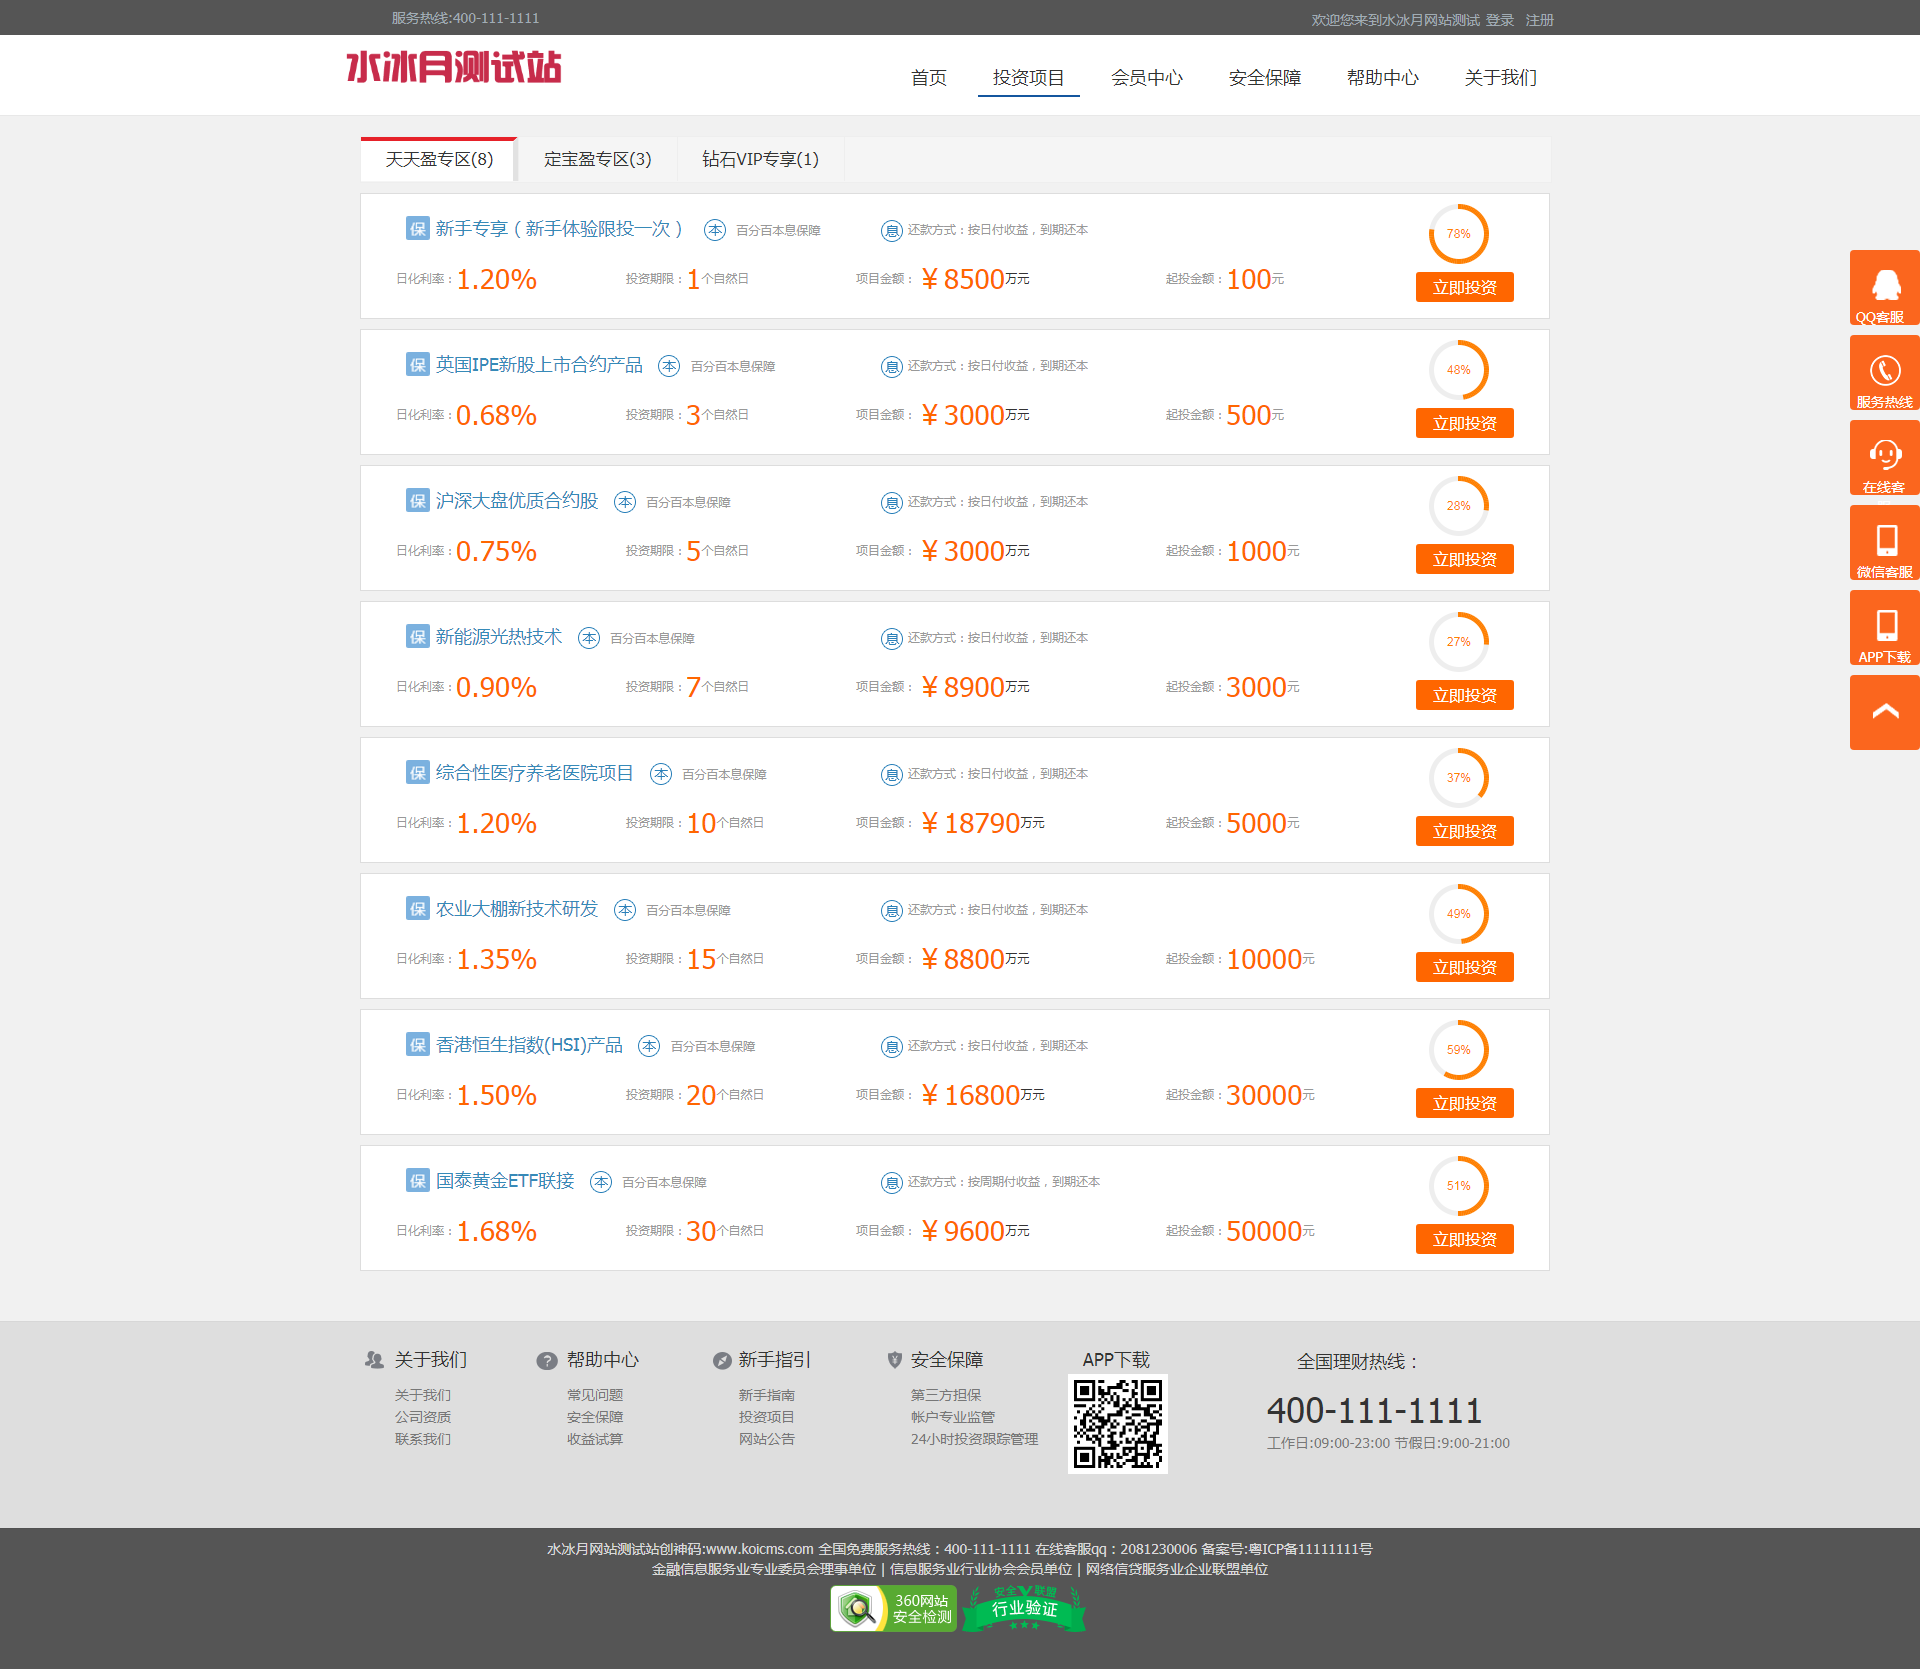The width and height of the screenshot is (1920, 1669).
Task: Click 立即投资 for 新能源光热技术
Action: click(x=1464, y=695)
